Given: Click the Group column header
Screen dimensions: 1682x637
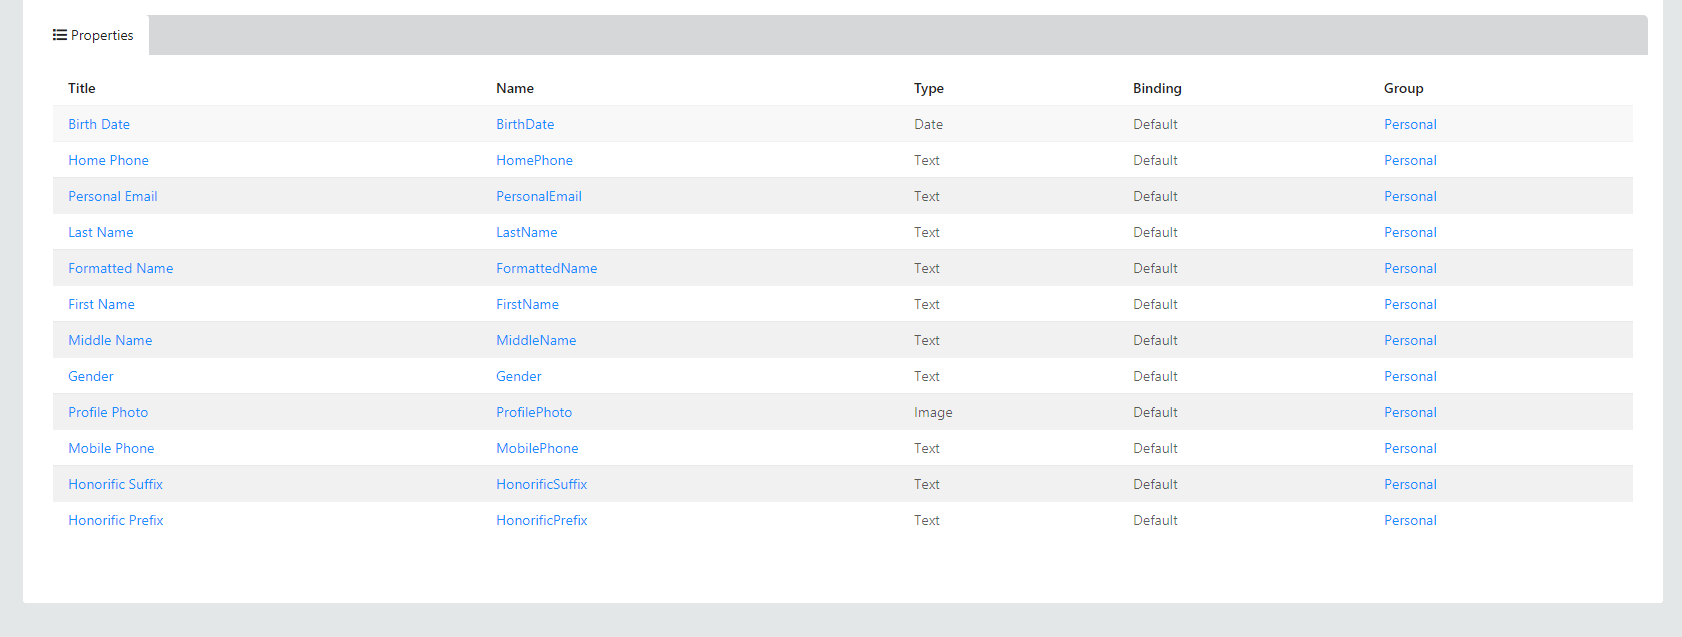Looking at the screenshot, I should [1403, 88].
